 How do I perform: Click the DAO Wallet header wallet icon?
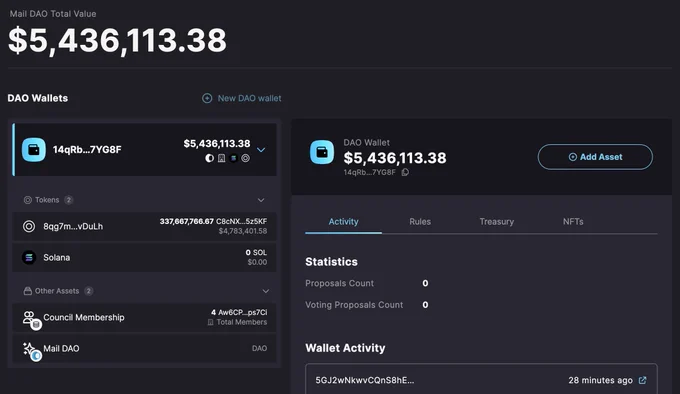[x=322, y=152]
